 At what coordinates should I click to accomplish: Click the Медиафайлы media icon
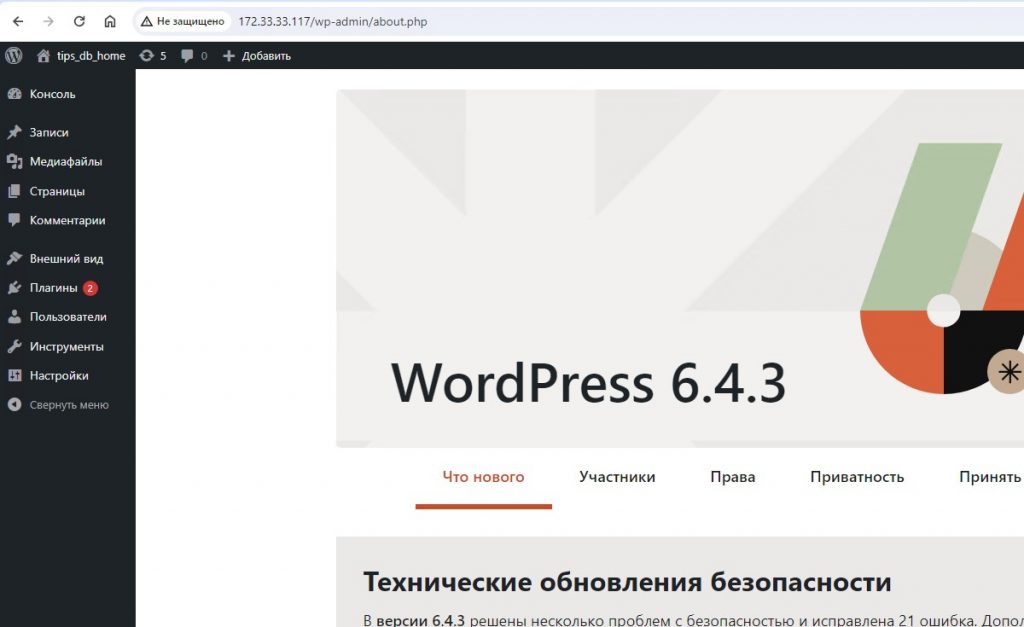[14, 162]
